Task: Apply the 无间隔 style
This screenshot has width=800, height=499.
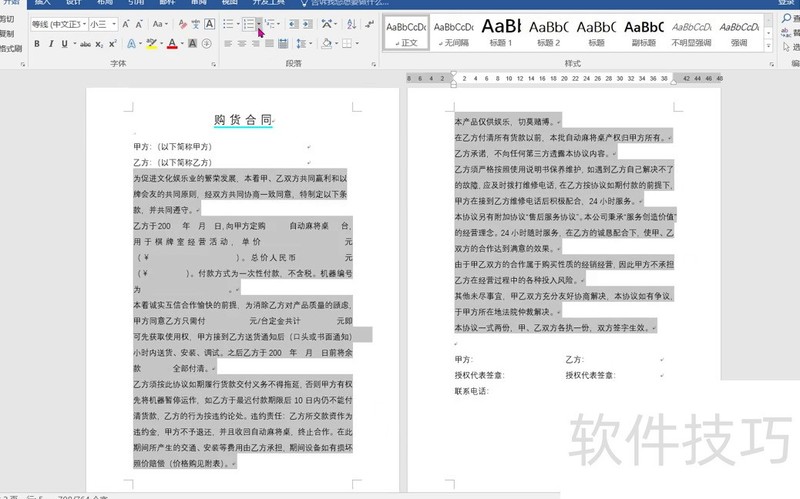Action: tap(454, 33)
